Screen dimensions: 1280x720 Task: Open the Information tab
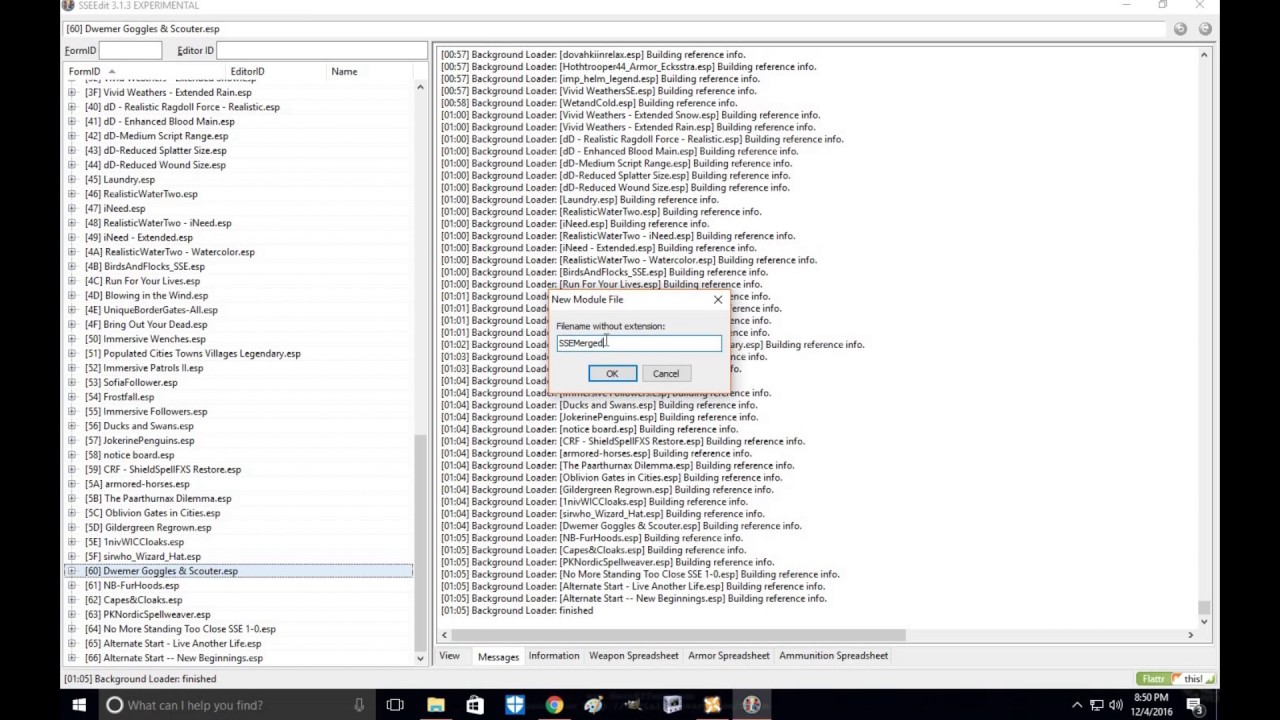point(554,656)
